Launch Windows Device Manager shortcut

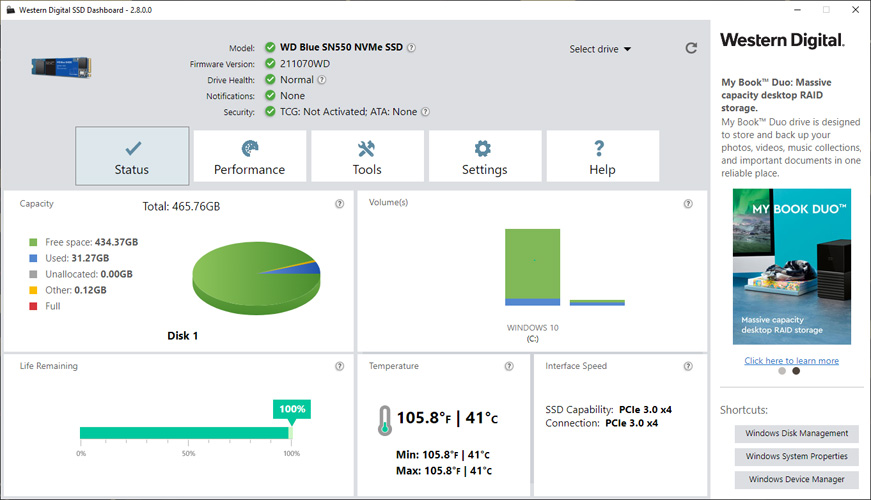click(x=797, y=479)
